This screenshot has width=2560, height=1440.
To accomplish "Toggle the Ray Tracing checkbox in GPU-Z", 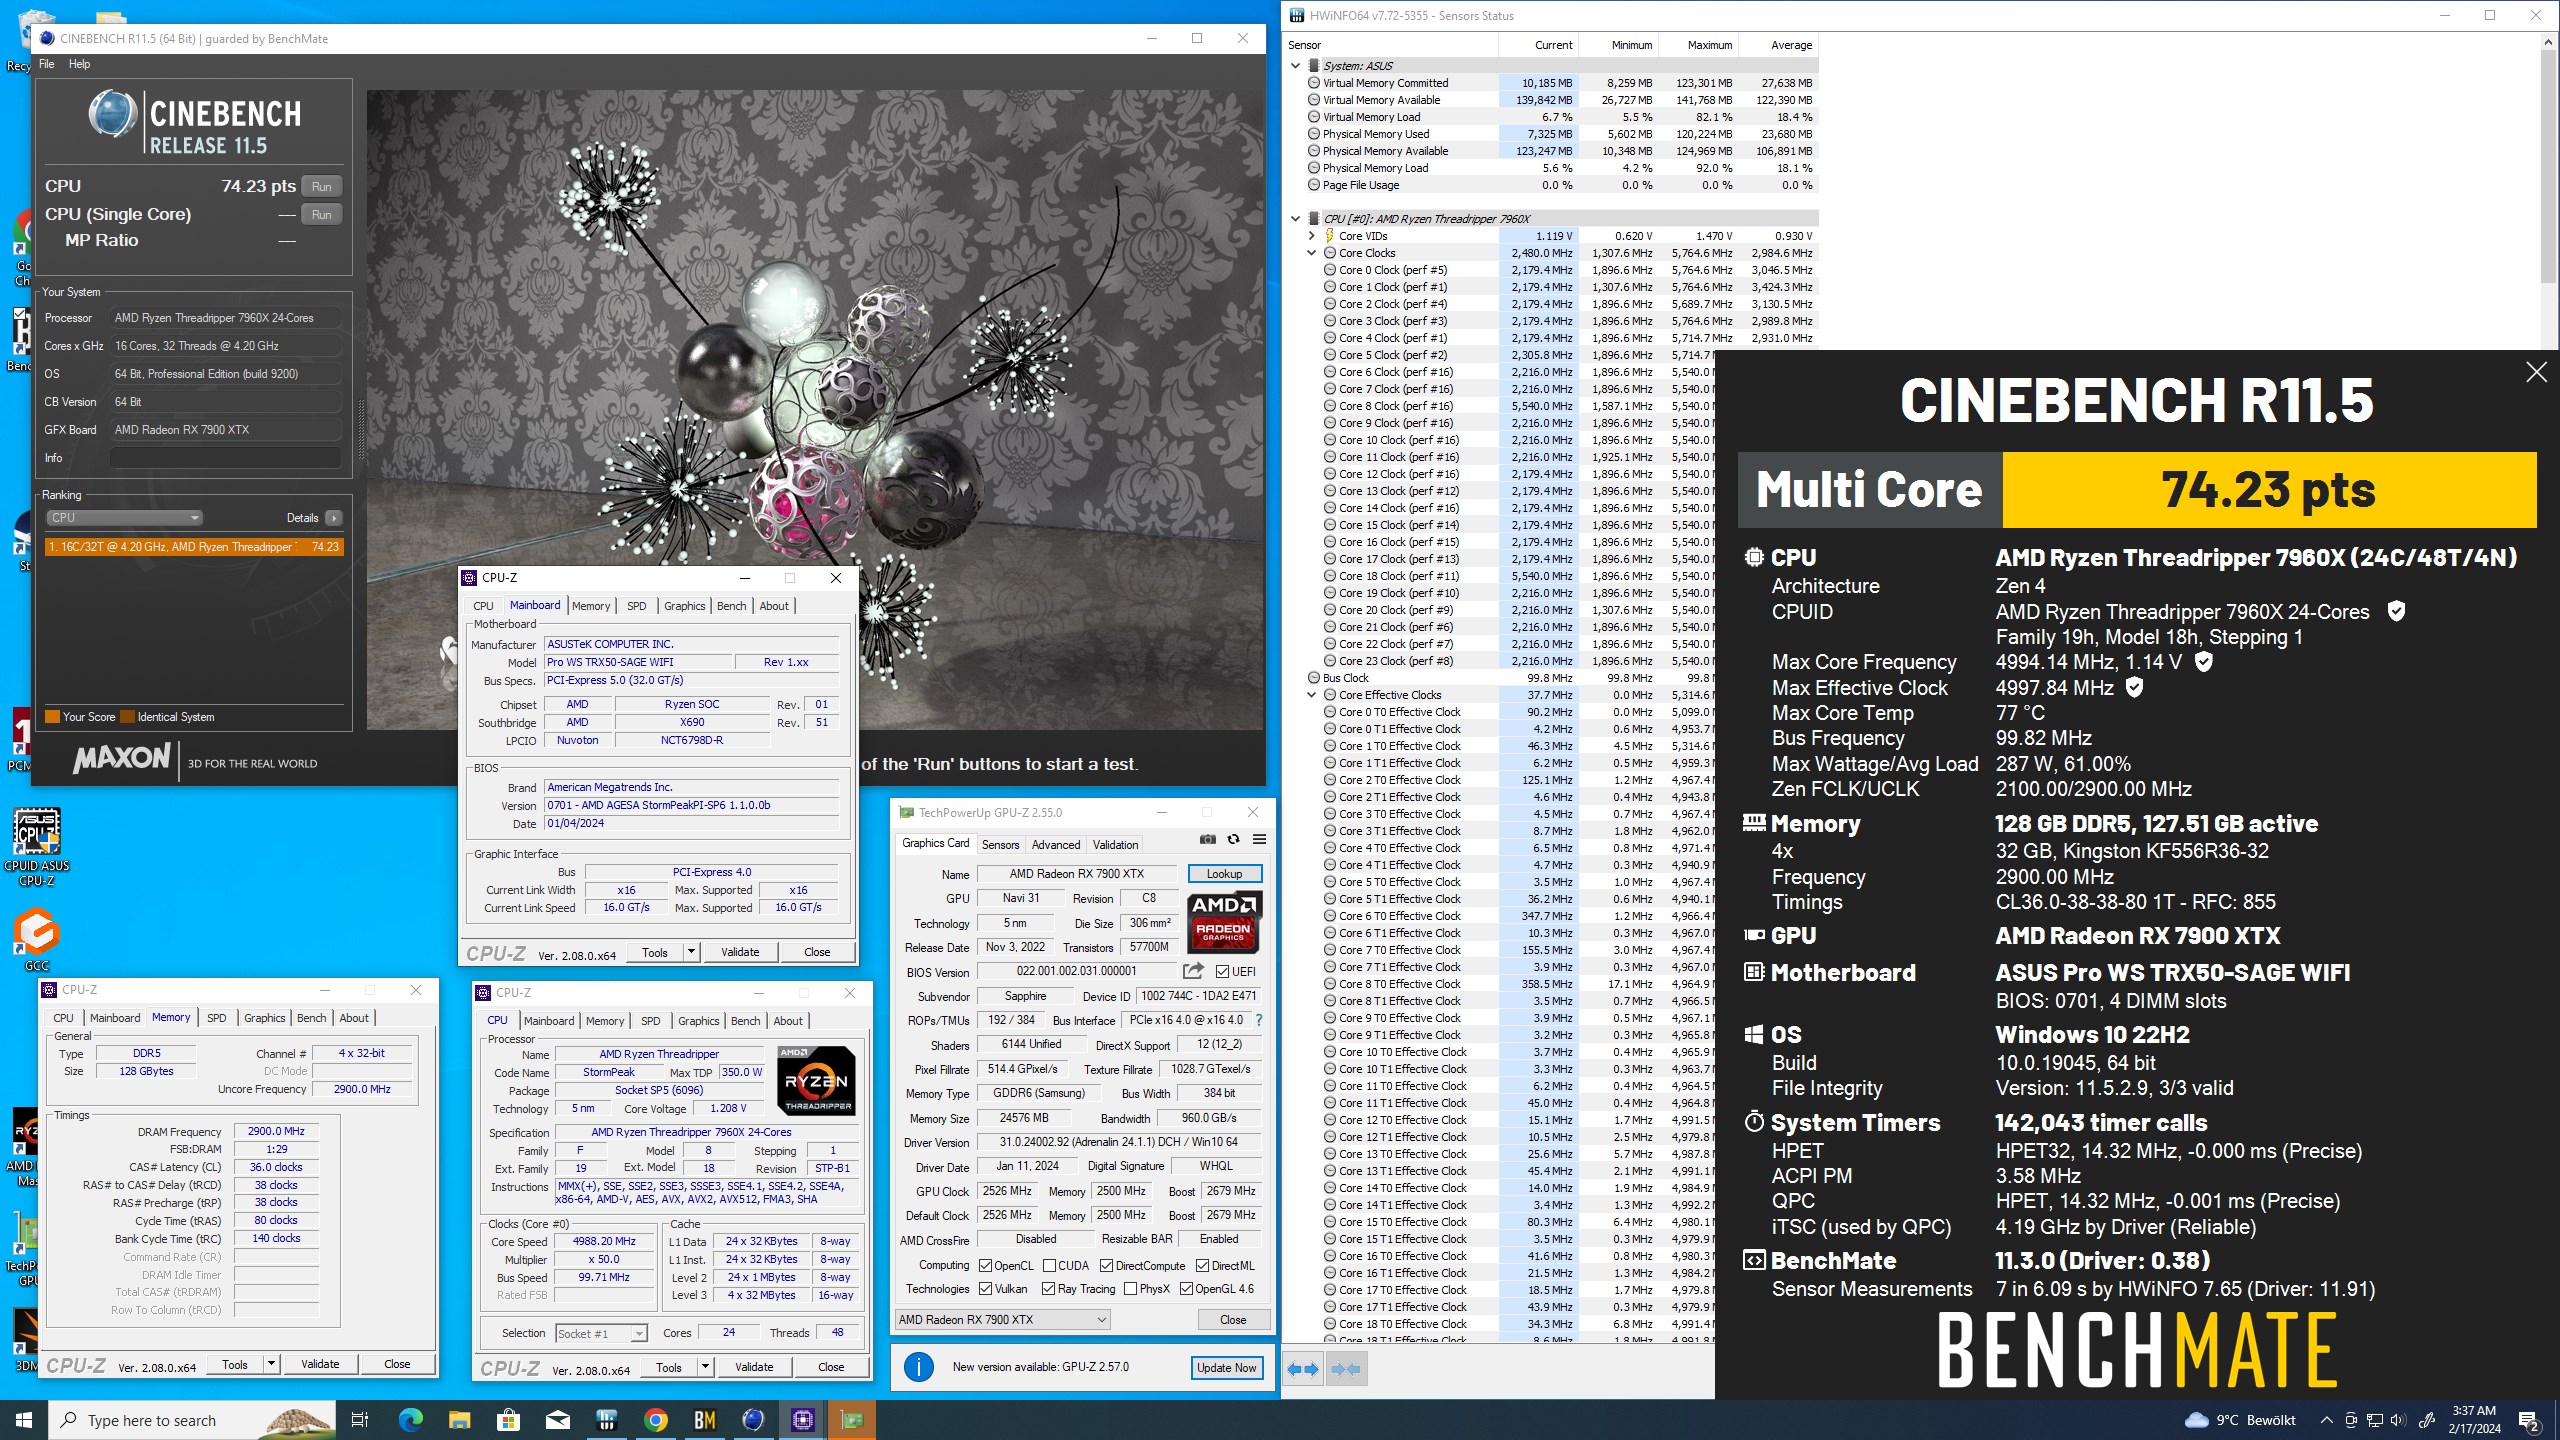I will pyautogui.click(x=1048, y=1288).
